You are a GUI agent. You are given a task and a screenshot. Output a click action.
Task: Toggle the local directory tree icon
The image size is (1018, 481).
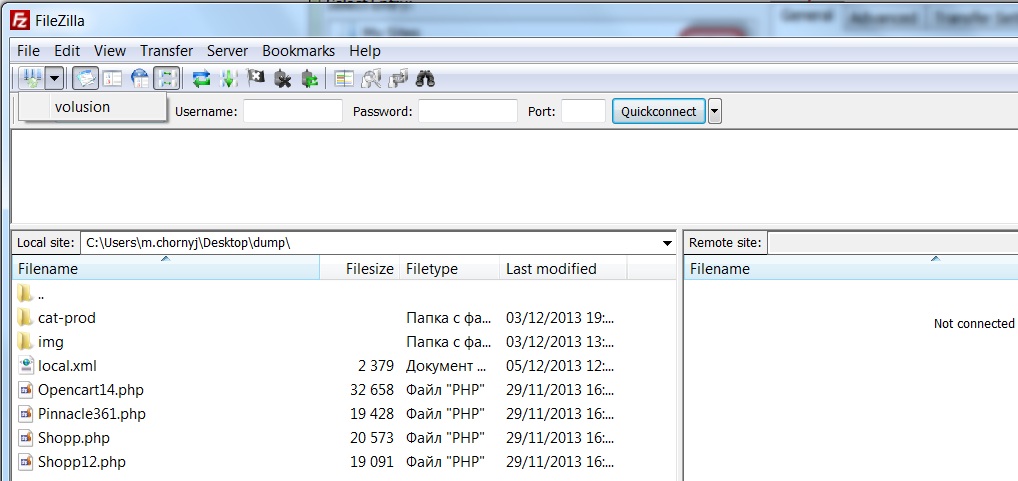click(x=113, y=79)
